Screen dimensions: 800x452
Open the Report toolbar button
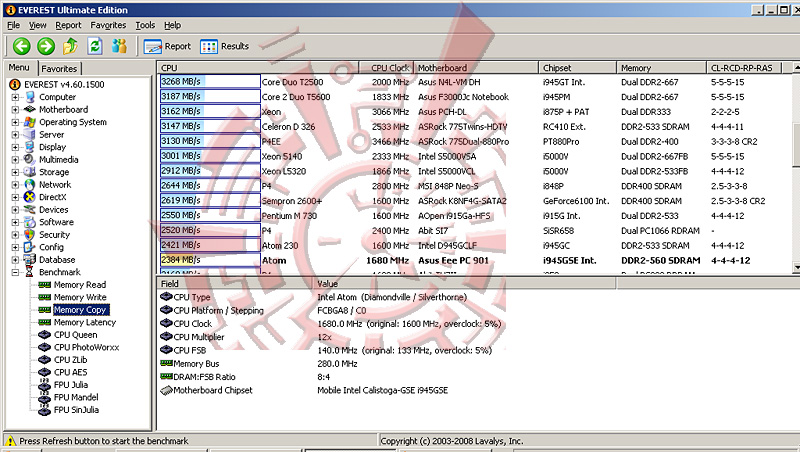167,46
